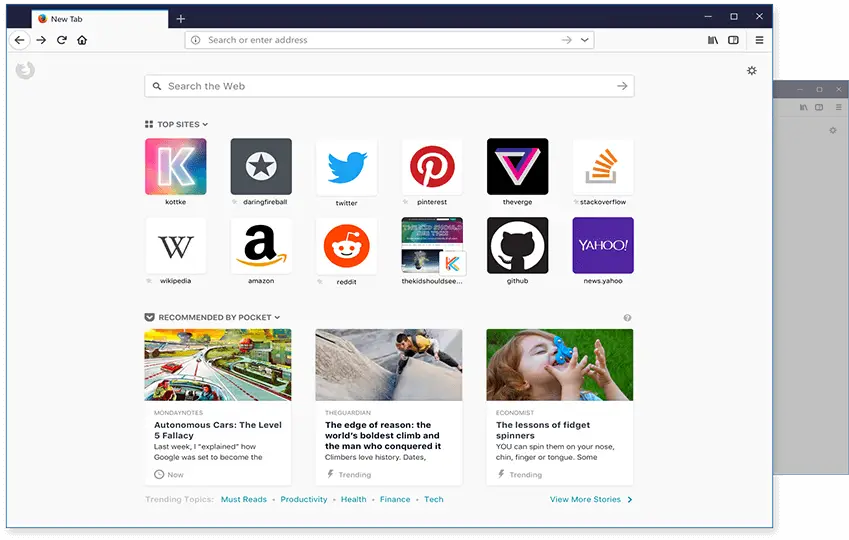Image resolution: width=849 pixels, height=540 pixels.
Task: Open the daringfireball top site tile
Action: pyautogui.click(x=261, y=166)
